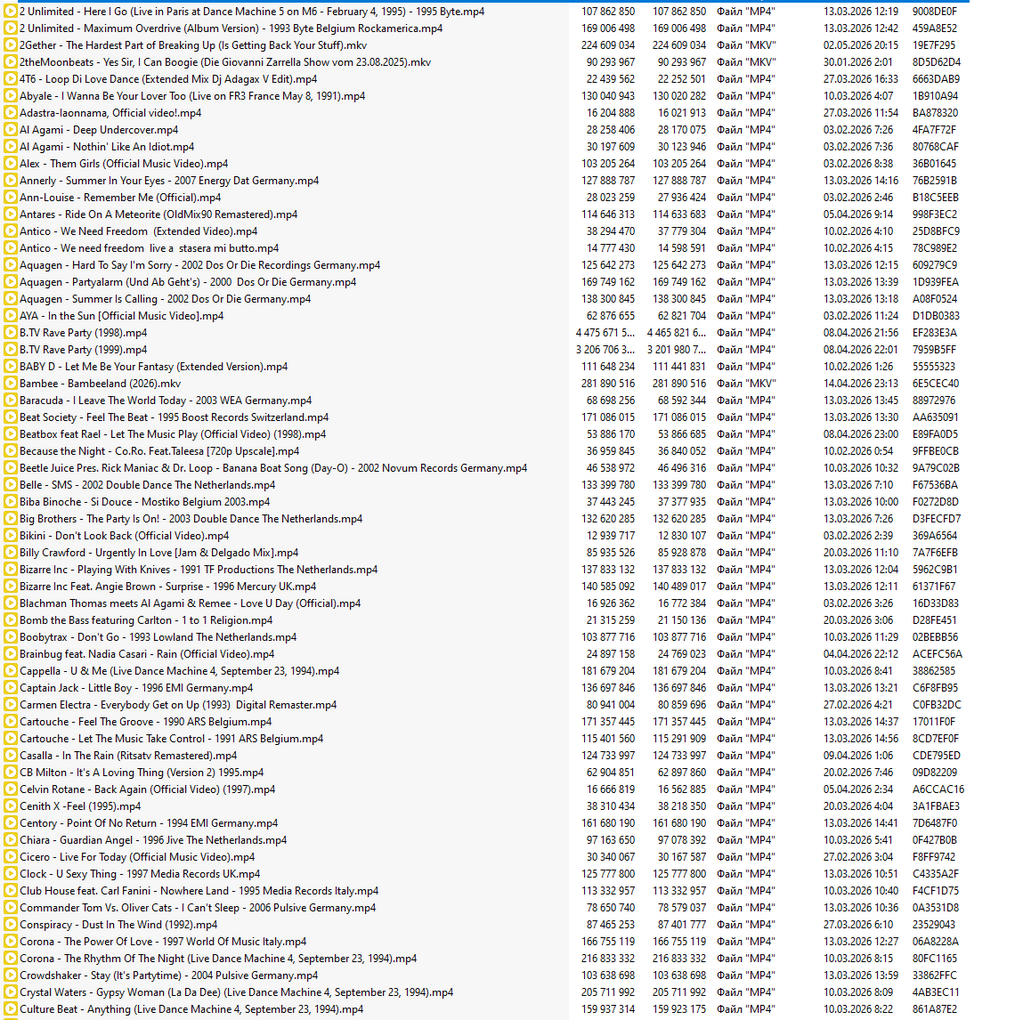Select Aquagen - Hard To Say I'm Sorry file
Viewport: 1031px width, 1020px height.
[200, 265]
